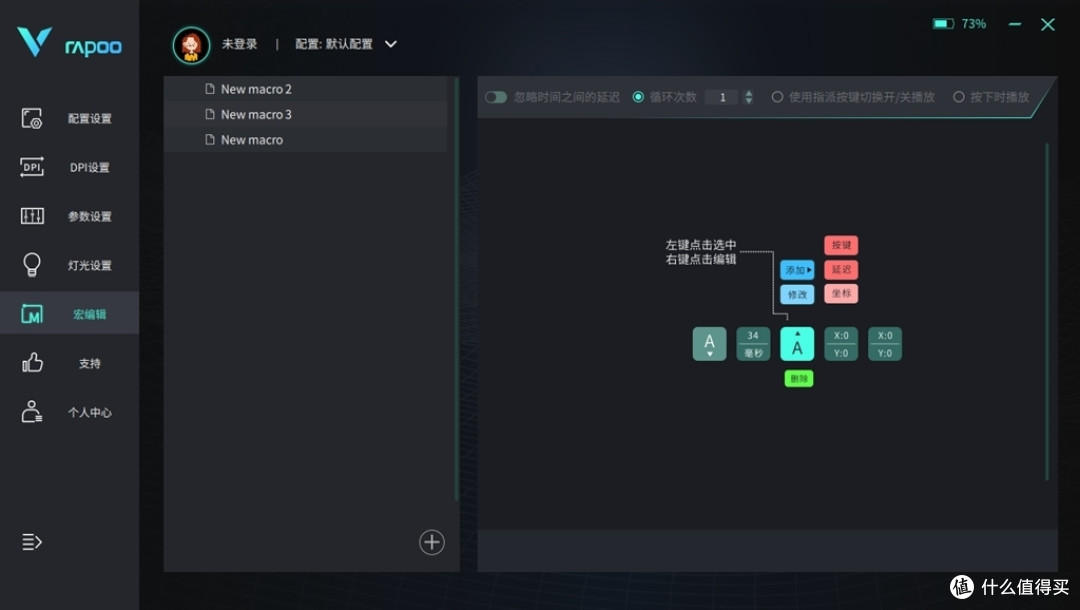Select the 34 毫秒 delay step
The height and width of the screenshot is (610, 1080).
753,344
